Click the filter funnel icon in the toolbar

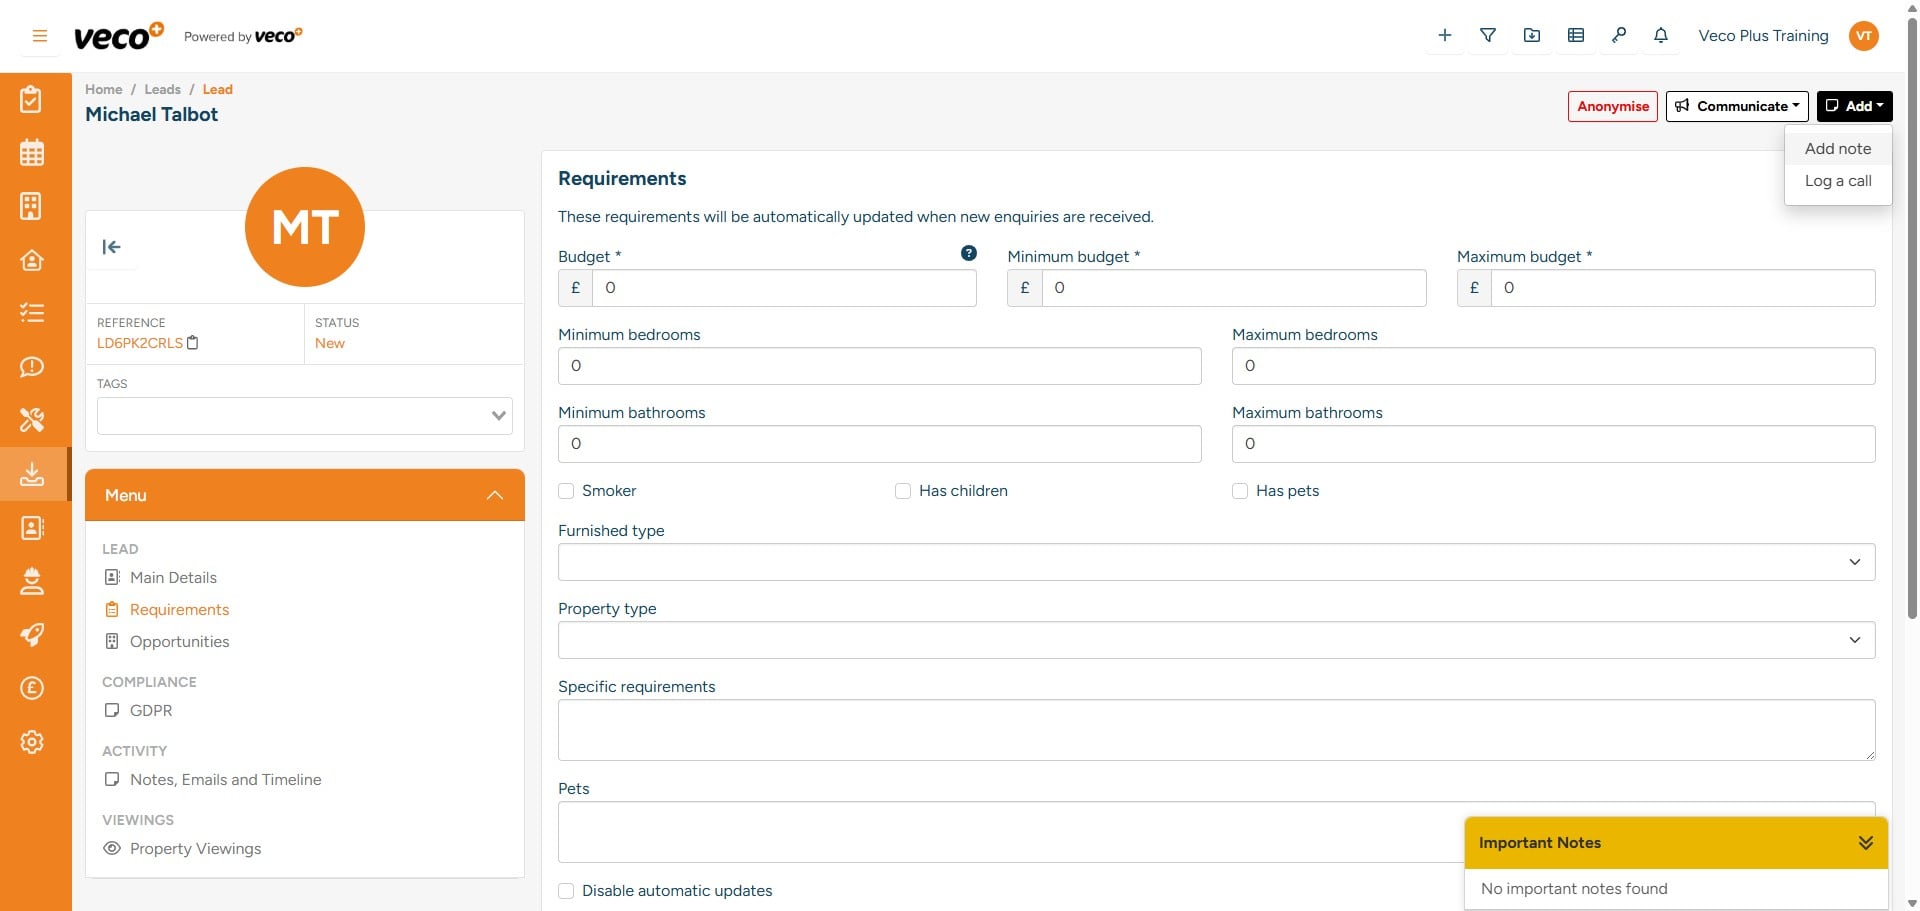pos(1488,35)
